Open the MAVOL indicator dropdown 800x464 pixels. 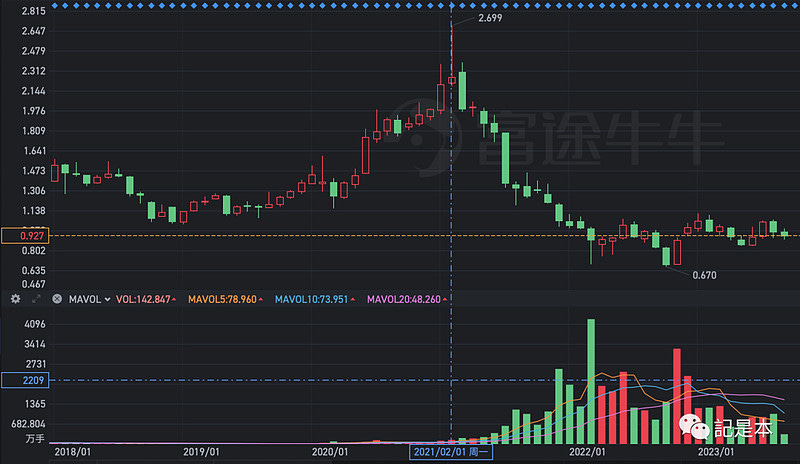pyautogui.click(x=89, y=300)
